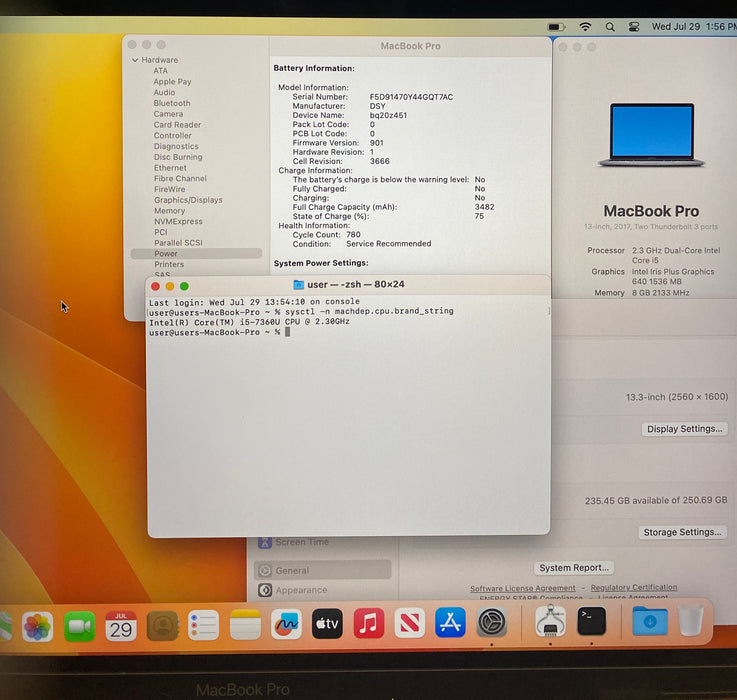Open Display Settings in the About window
Image resolution: width=737 pixels, height=700 pixels.
(x=684, y=429)
